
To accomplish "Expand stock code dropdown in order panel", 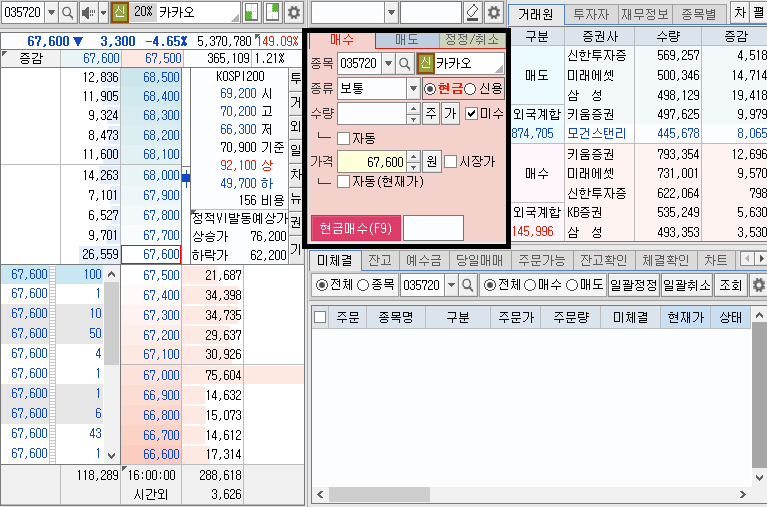I will 388,64.
